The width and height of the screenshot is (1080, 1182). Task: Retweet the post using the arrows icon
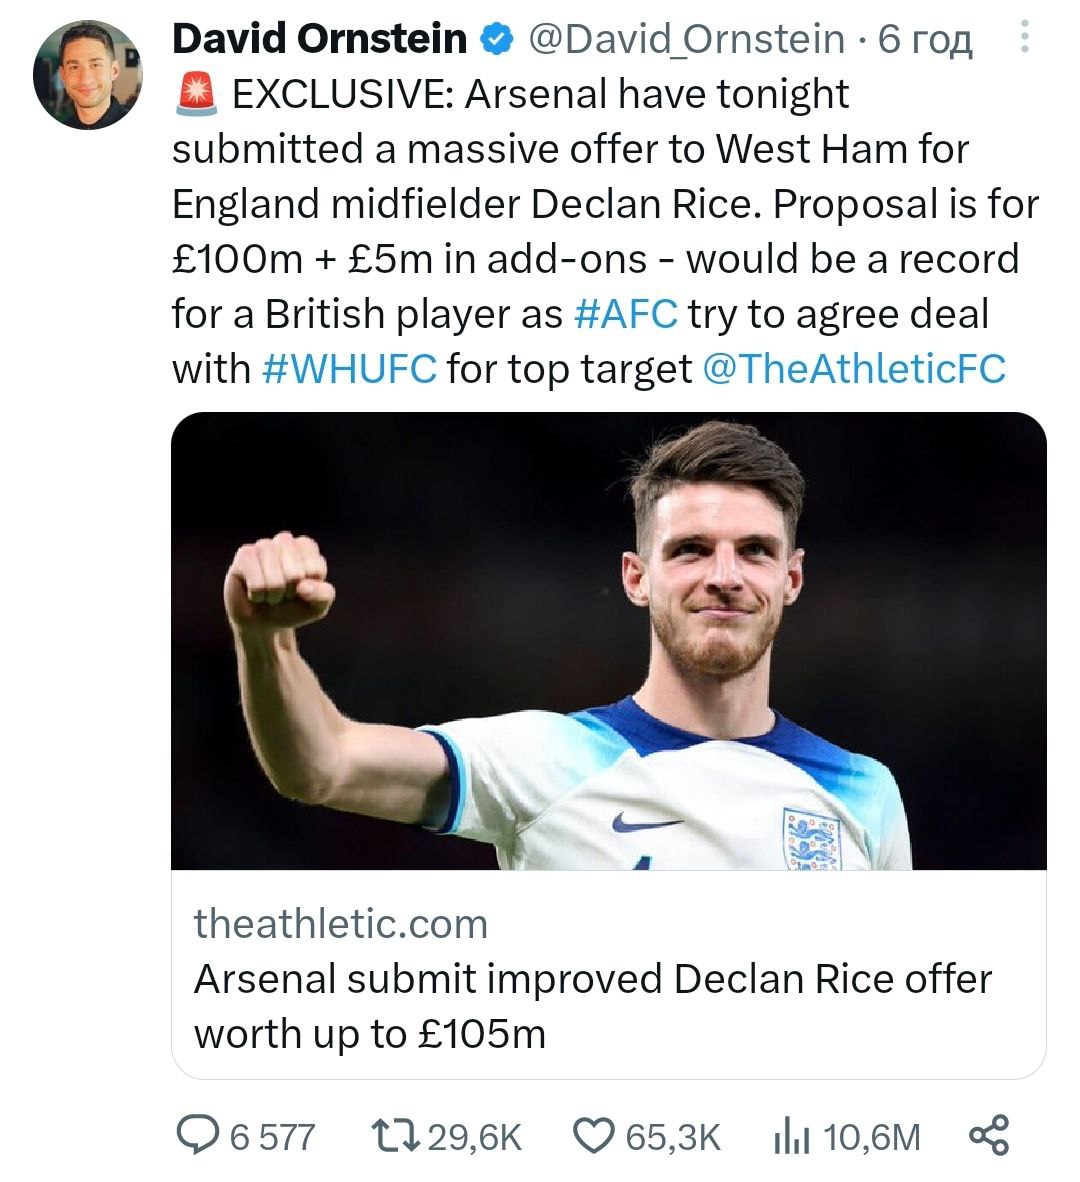coord(394,1136)
